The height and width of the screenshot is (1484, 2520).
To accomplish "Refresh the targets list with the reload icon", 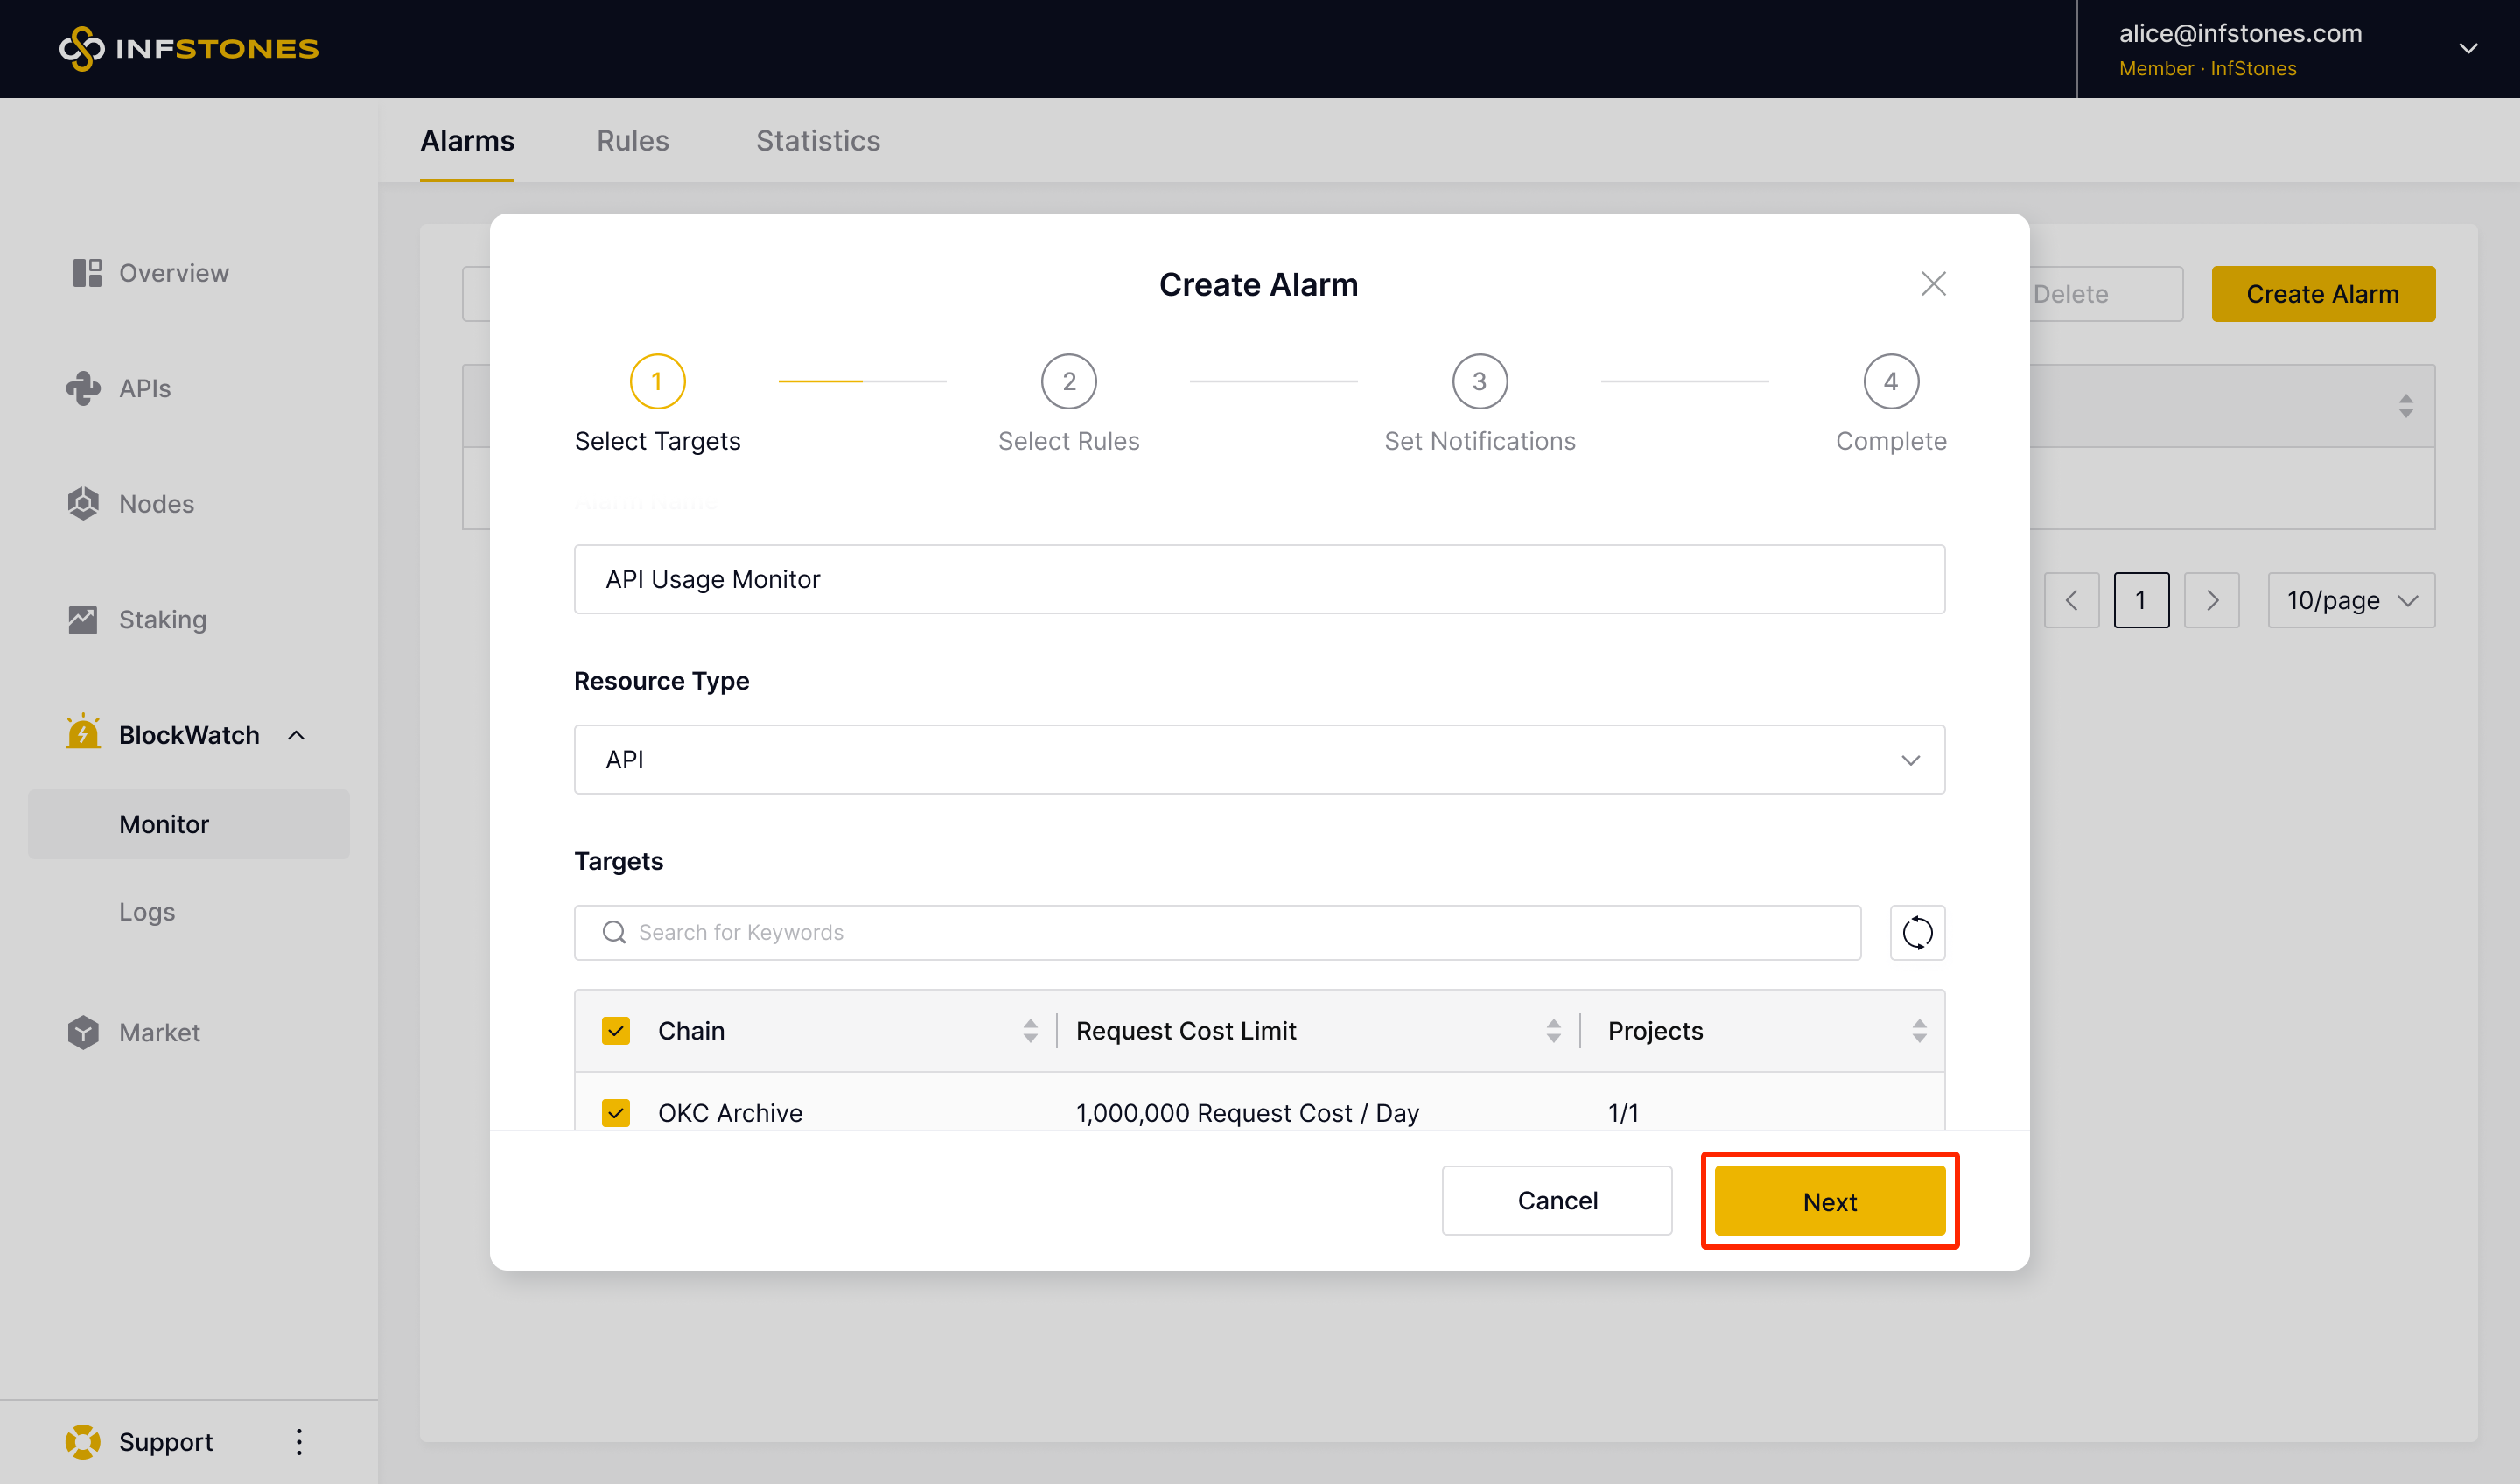I will pos(1917,932).
